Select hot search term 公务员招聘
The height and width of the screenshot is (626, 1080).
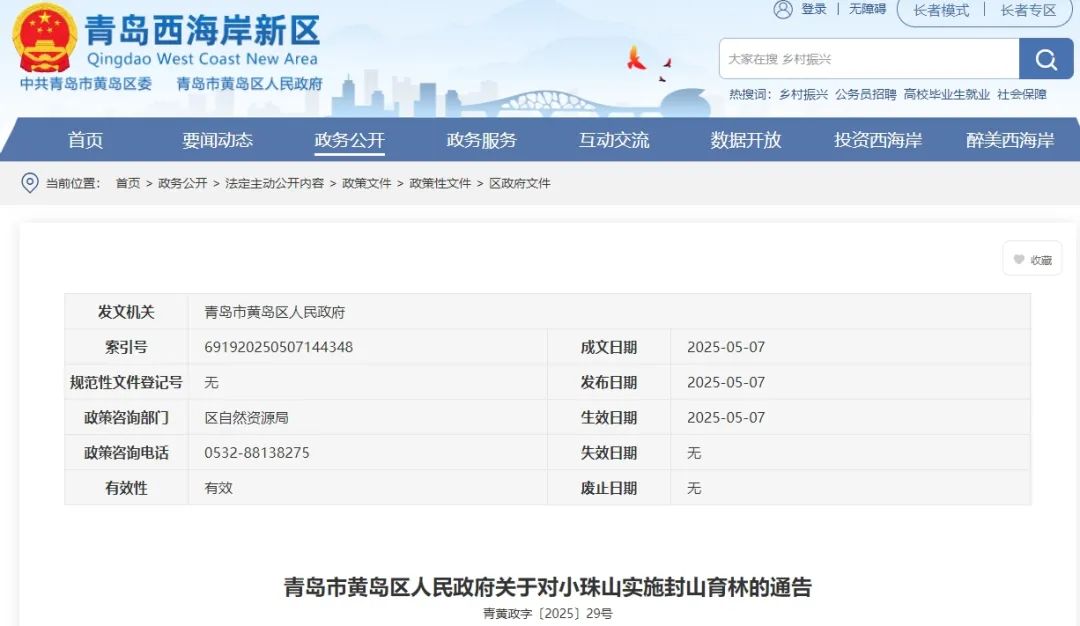[x=866, y=94]
